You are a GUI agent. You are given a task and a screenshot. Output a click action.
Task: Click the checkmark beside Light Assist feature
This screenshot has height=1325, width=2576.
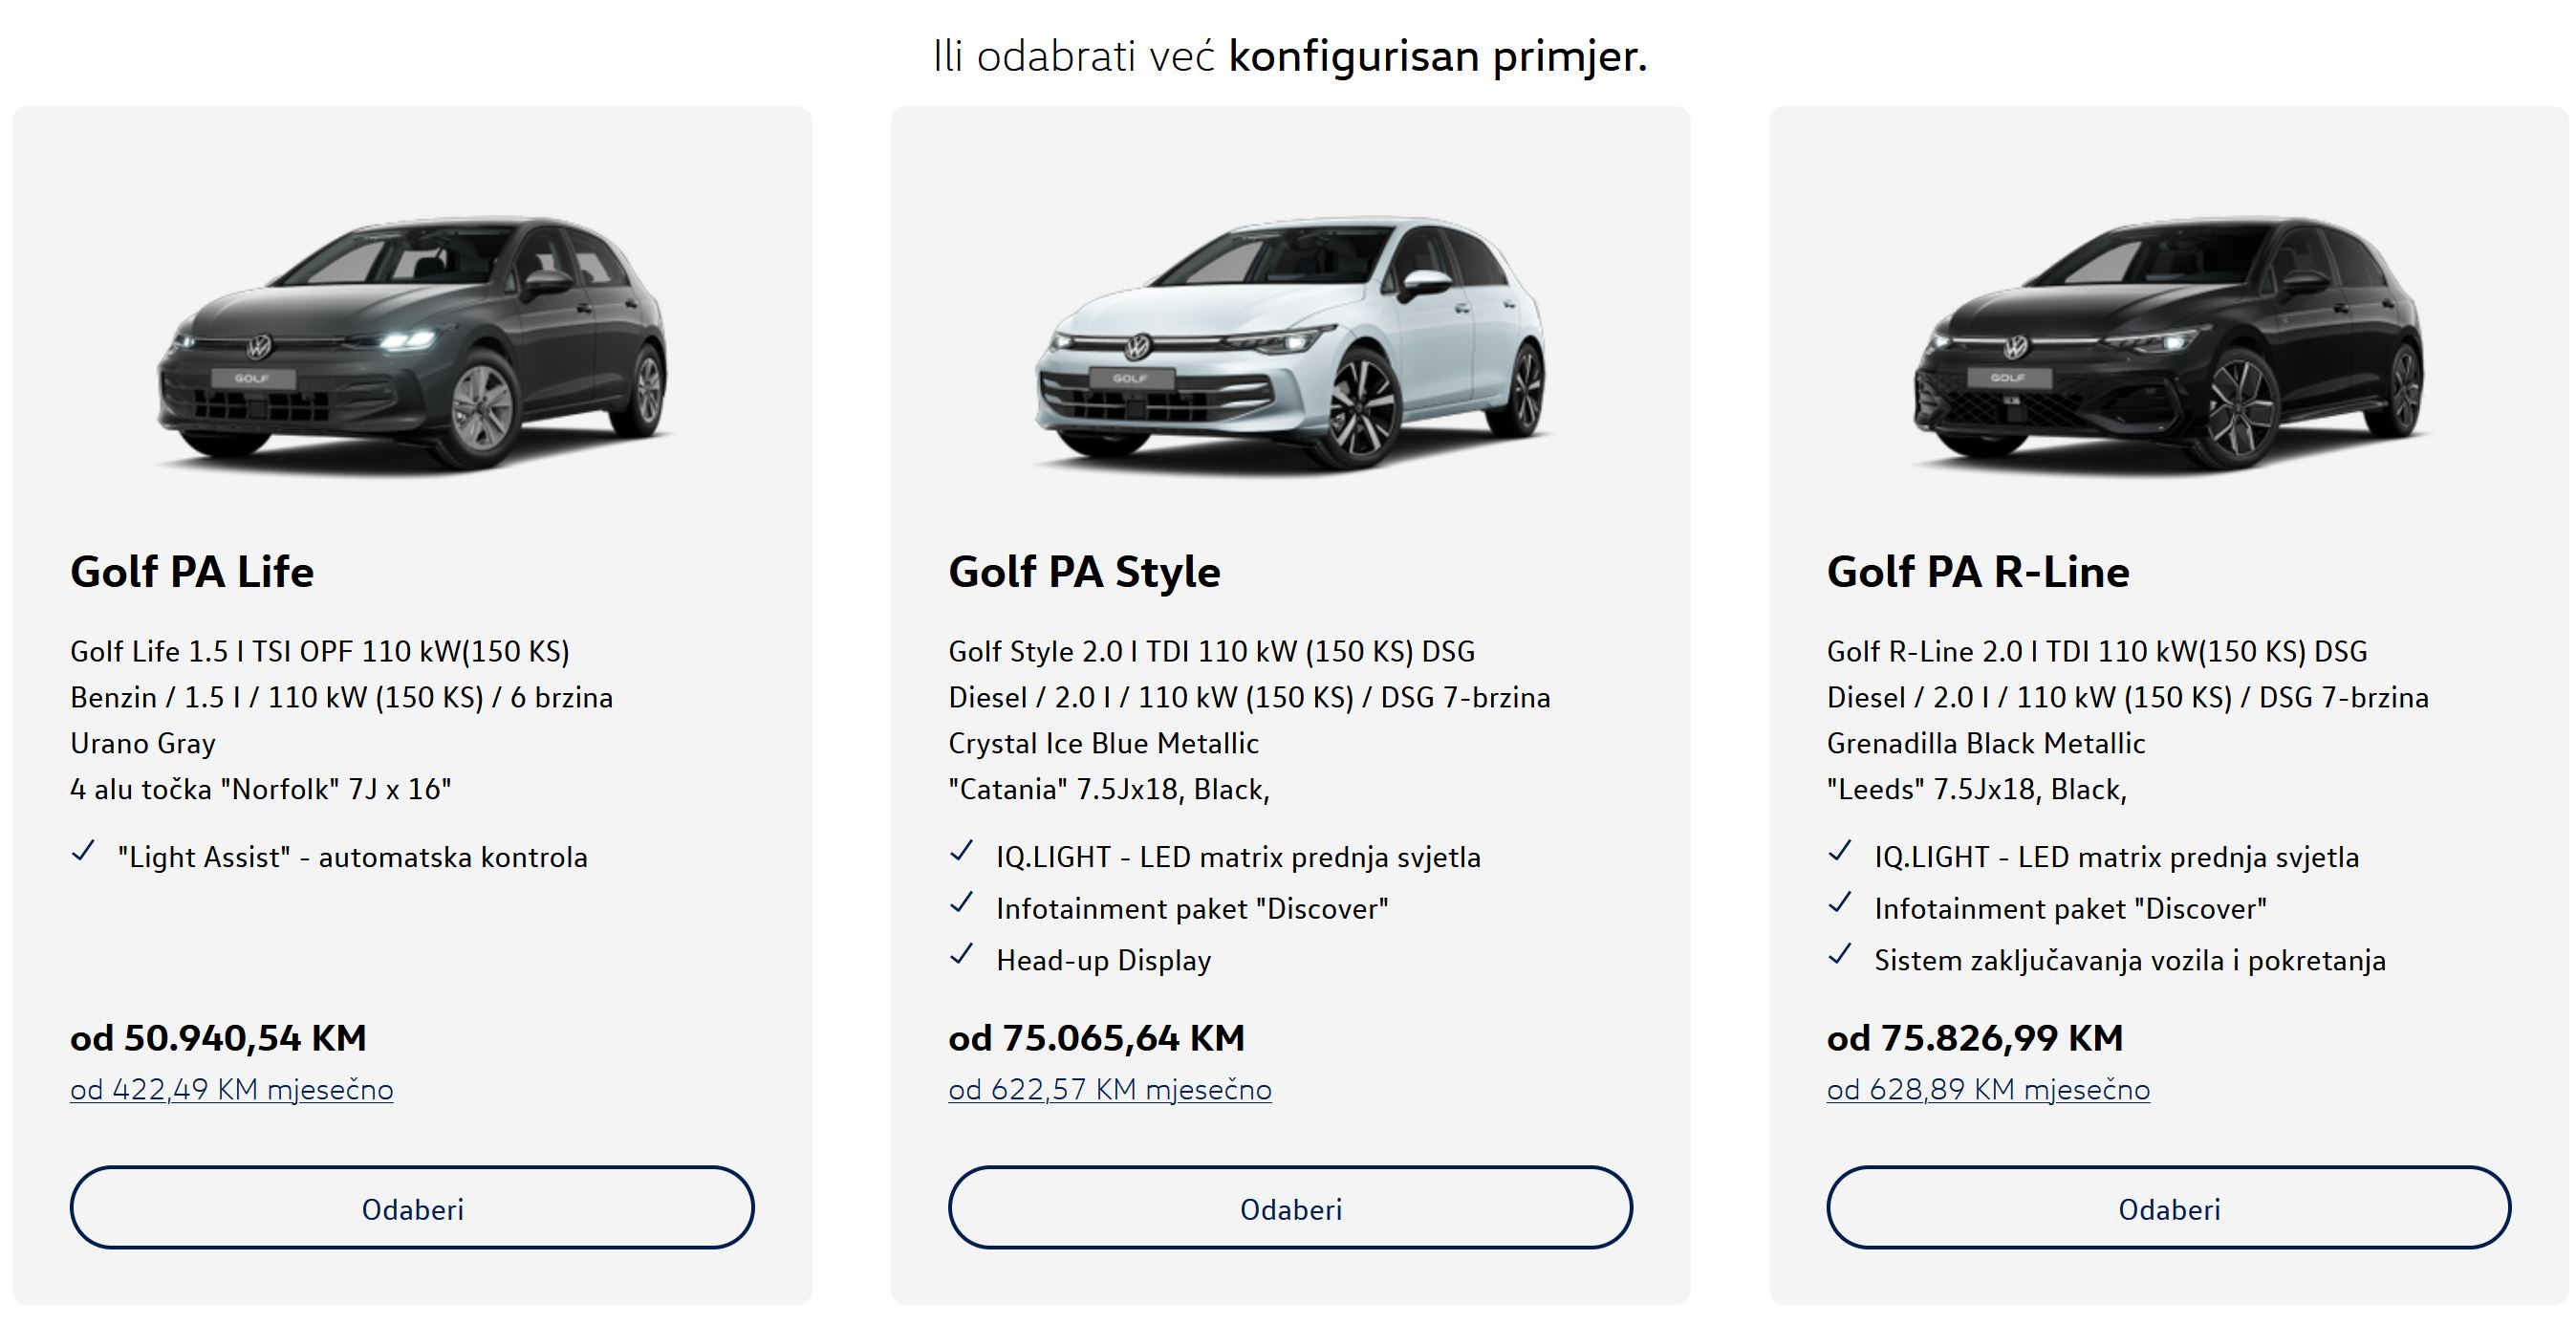point(83,852)
